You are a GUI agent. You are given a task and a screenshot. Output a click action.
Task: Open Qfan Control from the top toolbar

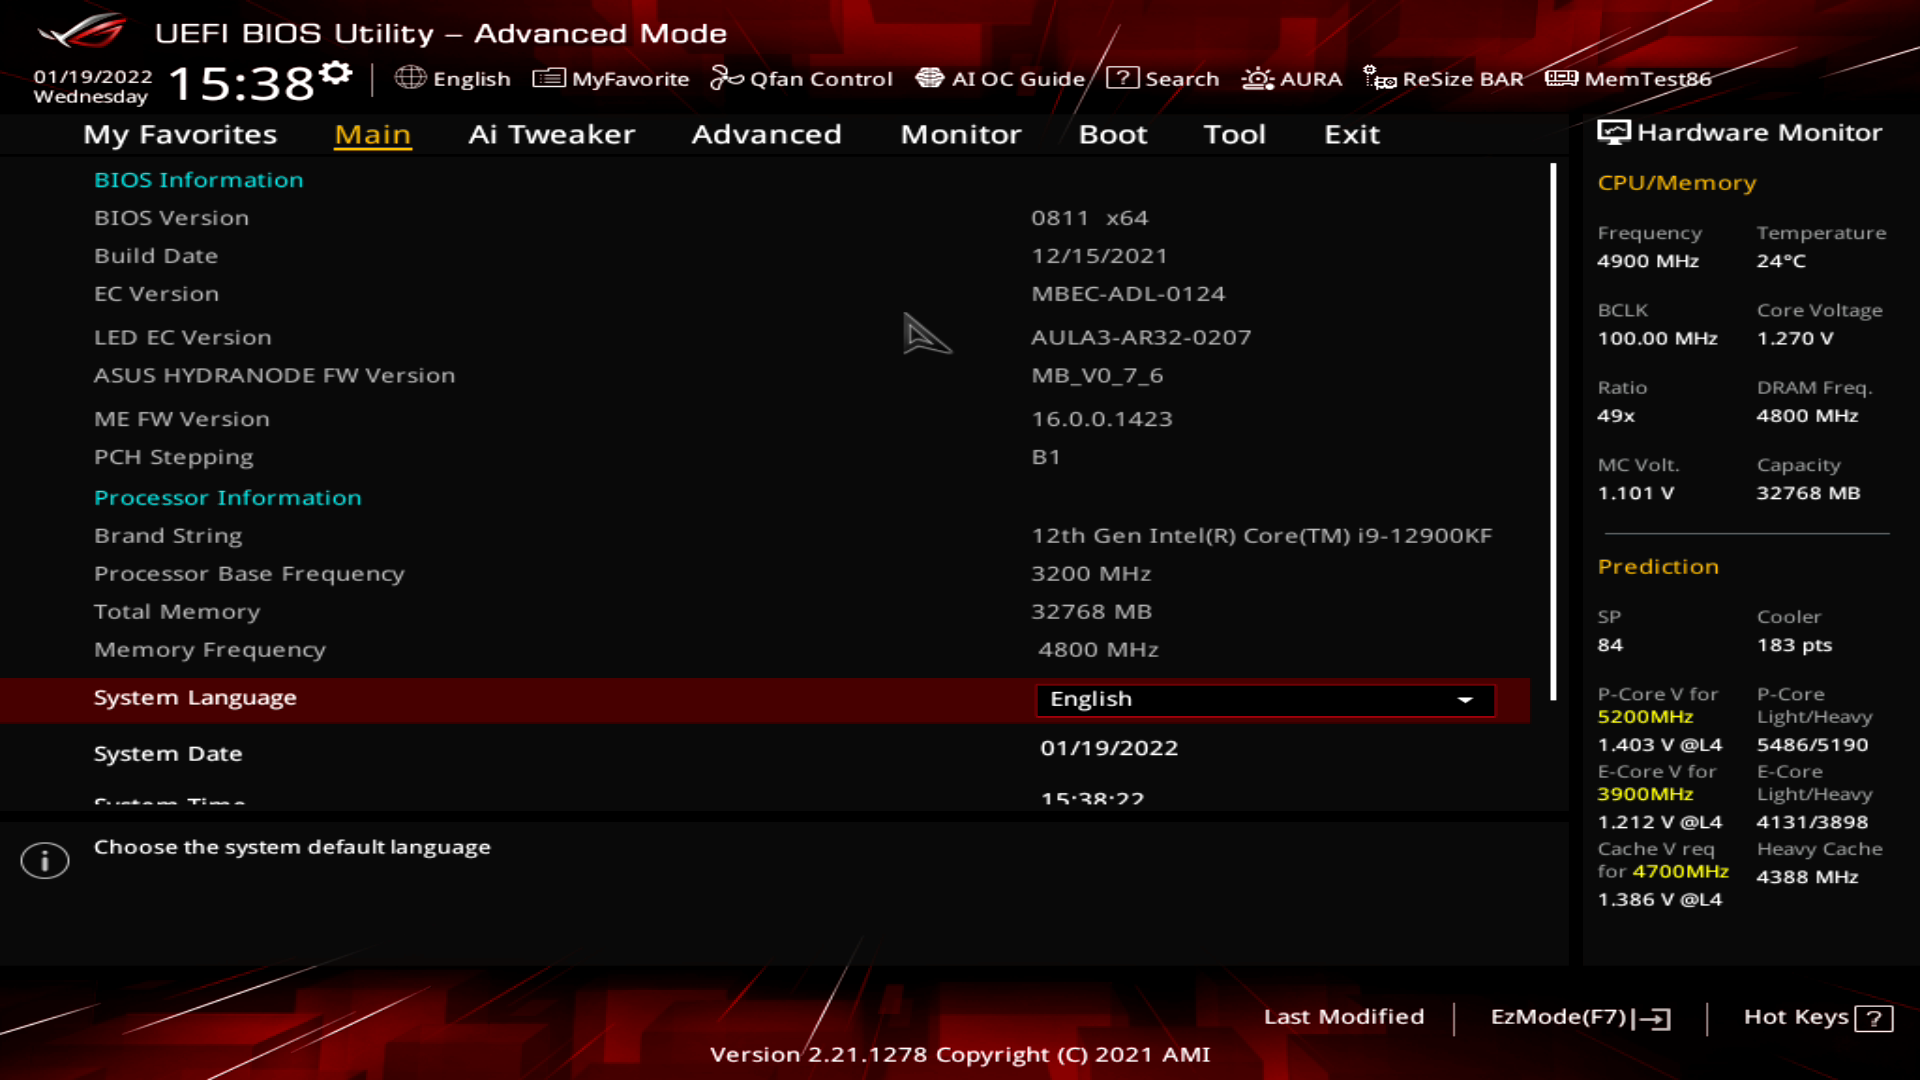[801, 79]
